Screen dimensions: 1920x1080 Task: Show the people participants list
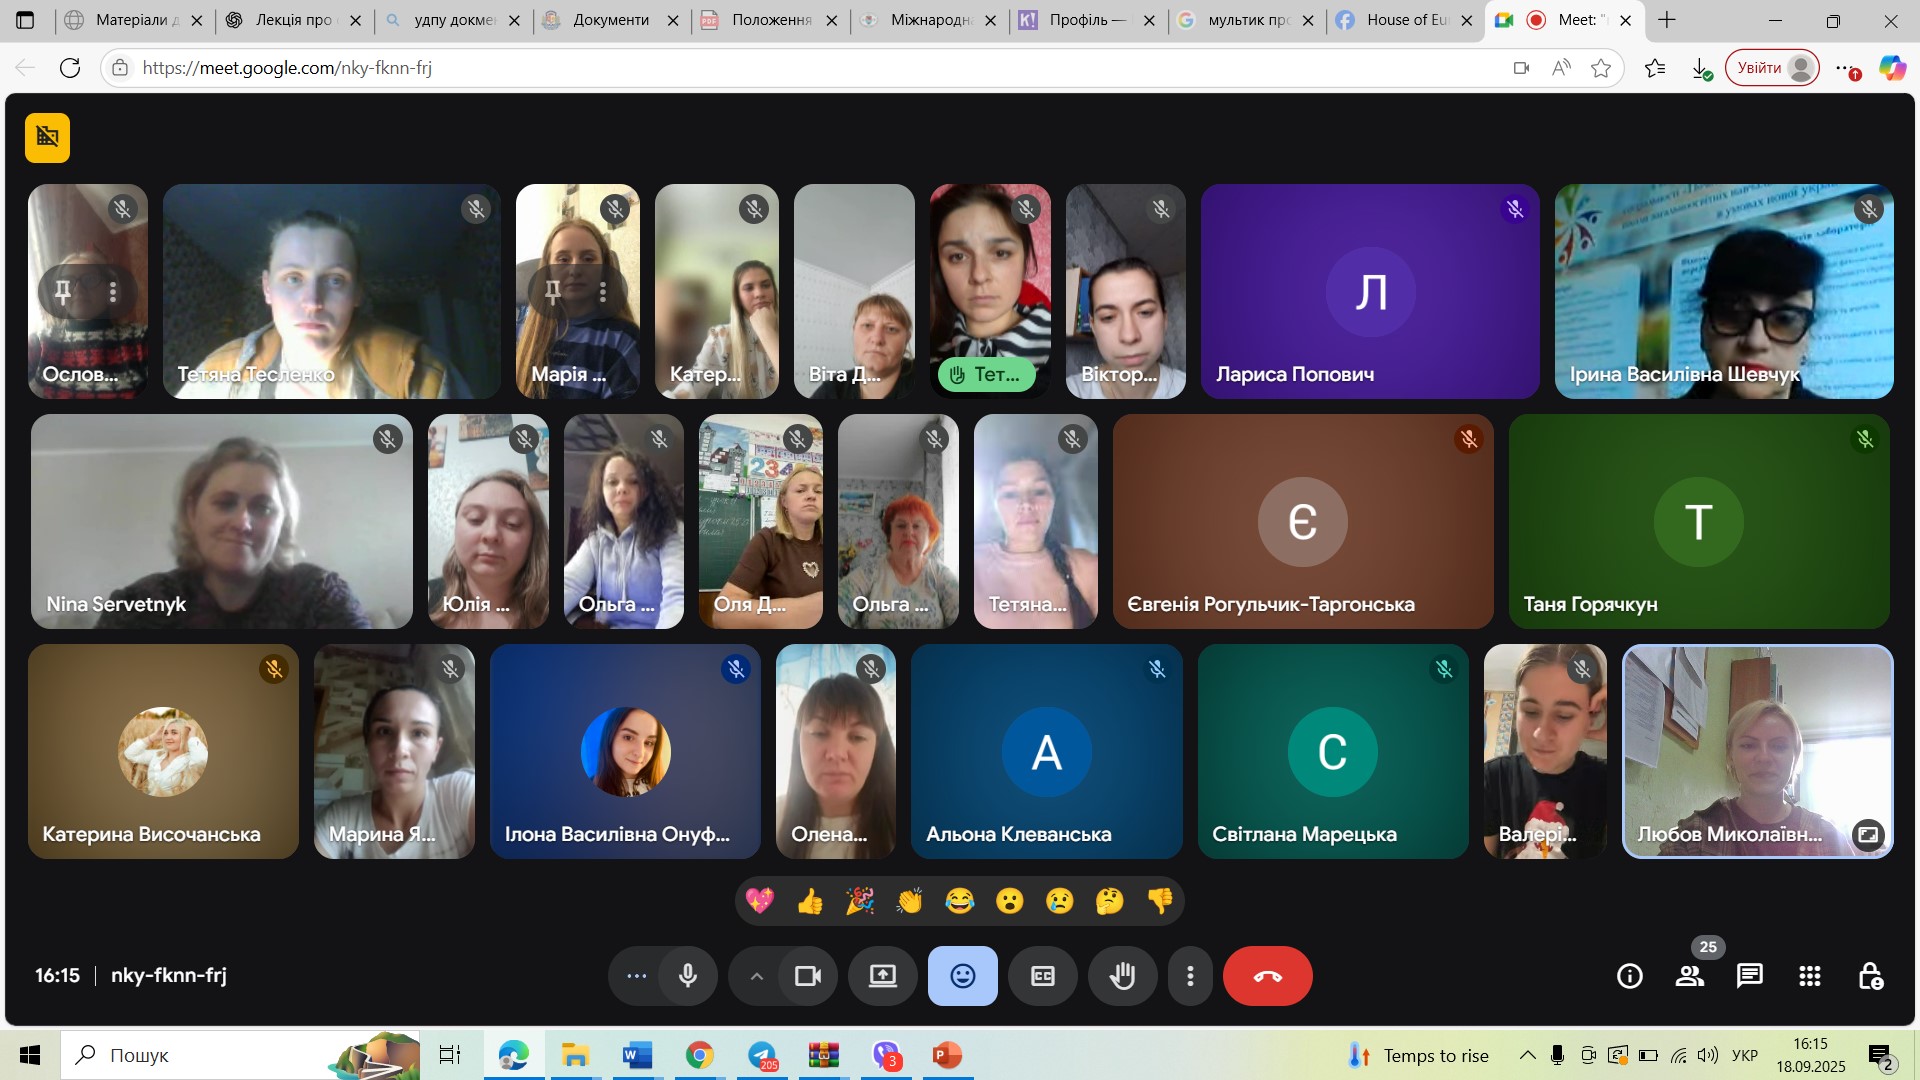1689,976
